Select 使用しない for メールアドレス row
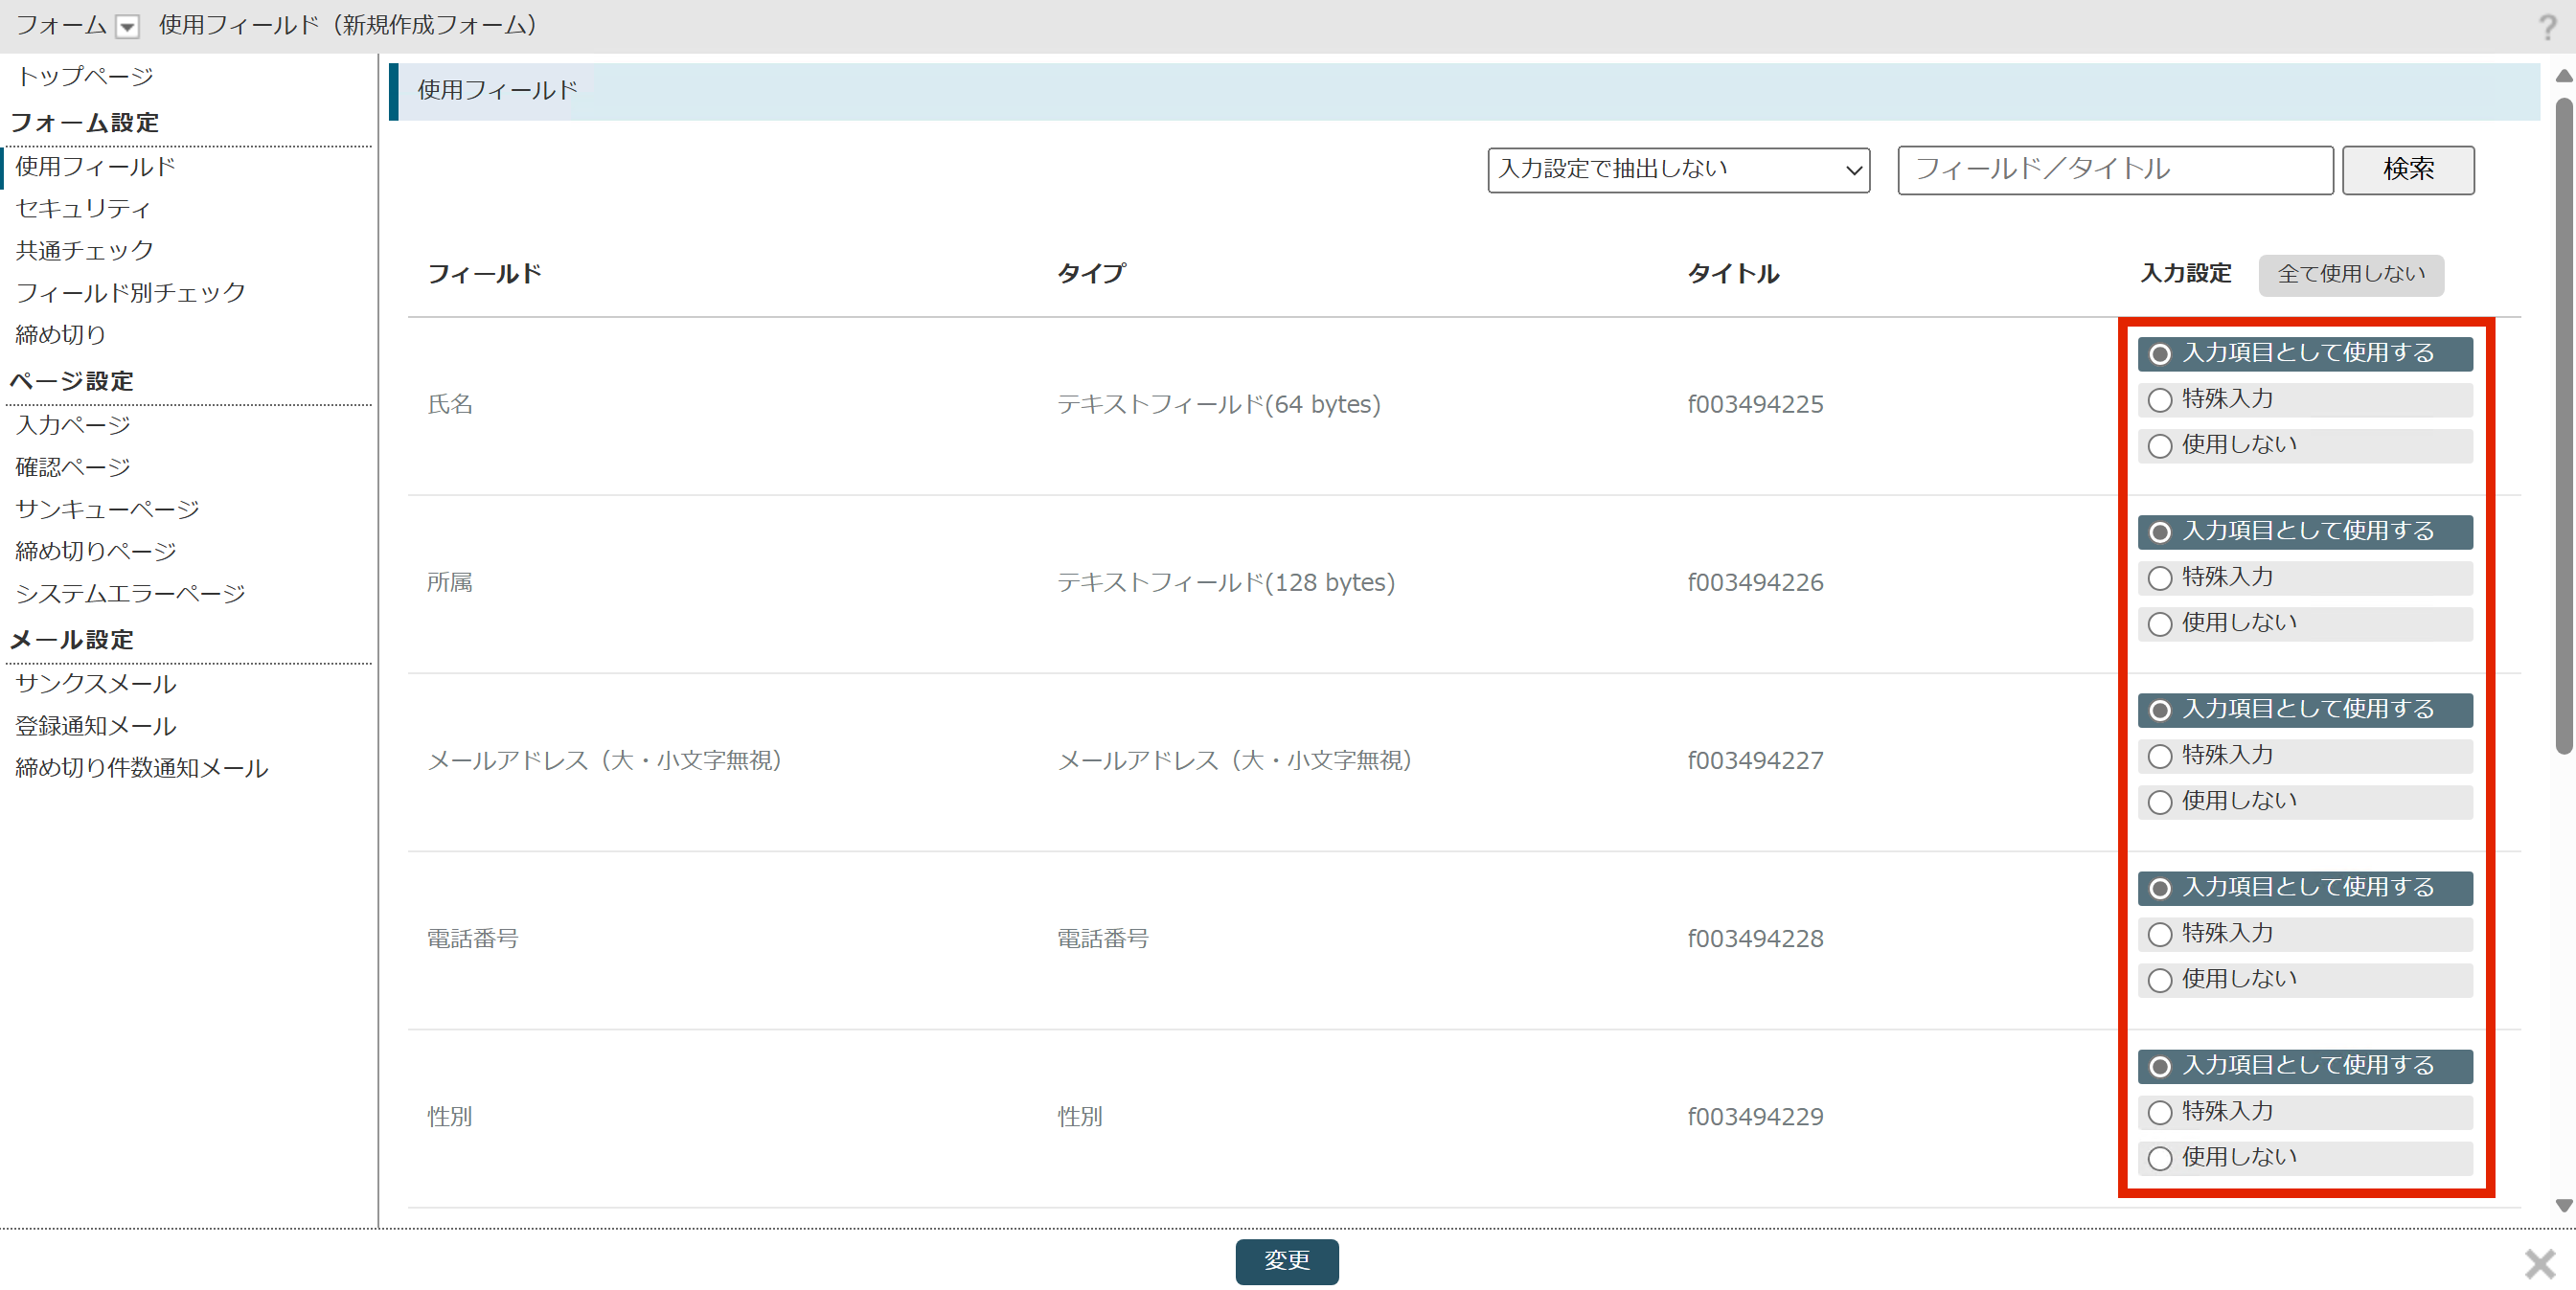The image size is (2576, 1290). point(2304,801)
